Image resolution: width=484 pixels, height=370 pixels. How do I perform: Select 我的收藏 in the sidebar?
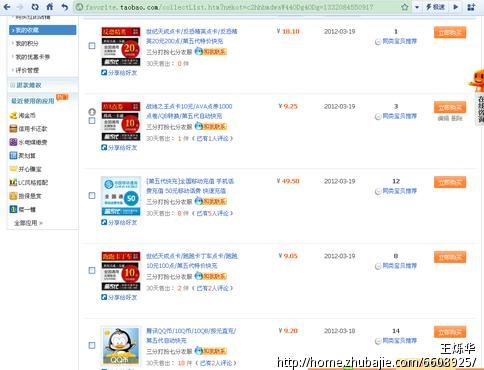[x=43, y=30]
